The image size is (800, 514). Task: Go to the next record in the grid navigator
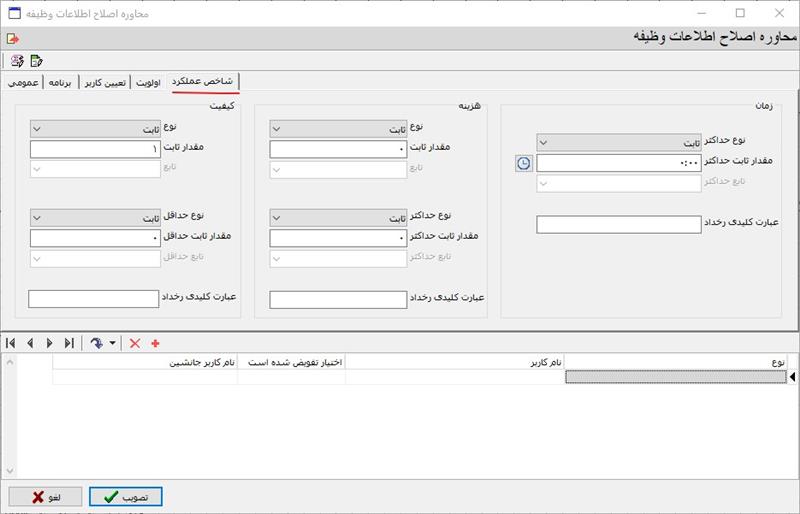(x=49, y=343)
